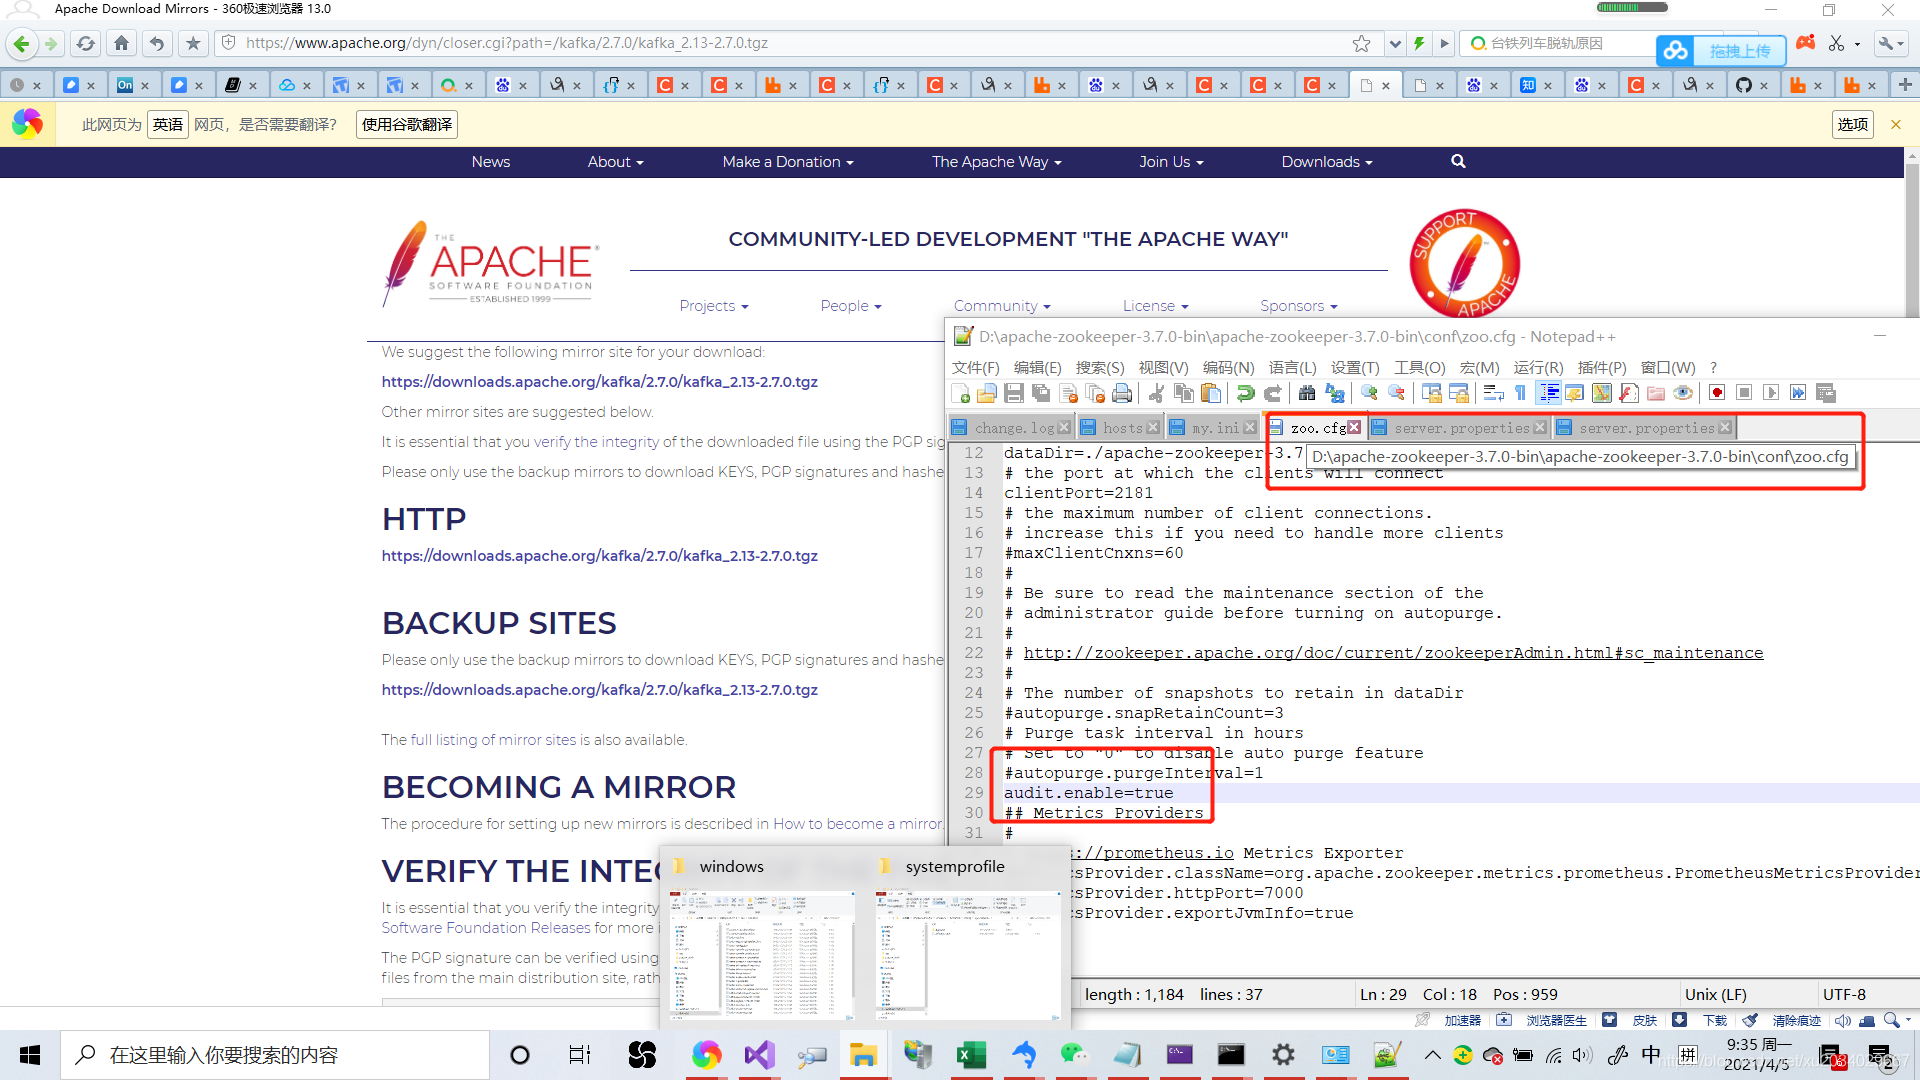Click the Undo arrow in Notepad++
This screenshot has width=1920, height=1080.
click(1245, 393)
